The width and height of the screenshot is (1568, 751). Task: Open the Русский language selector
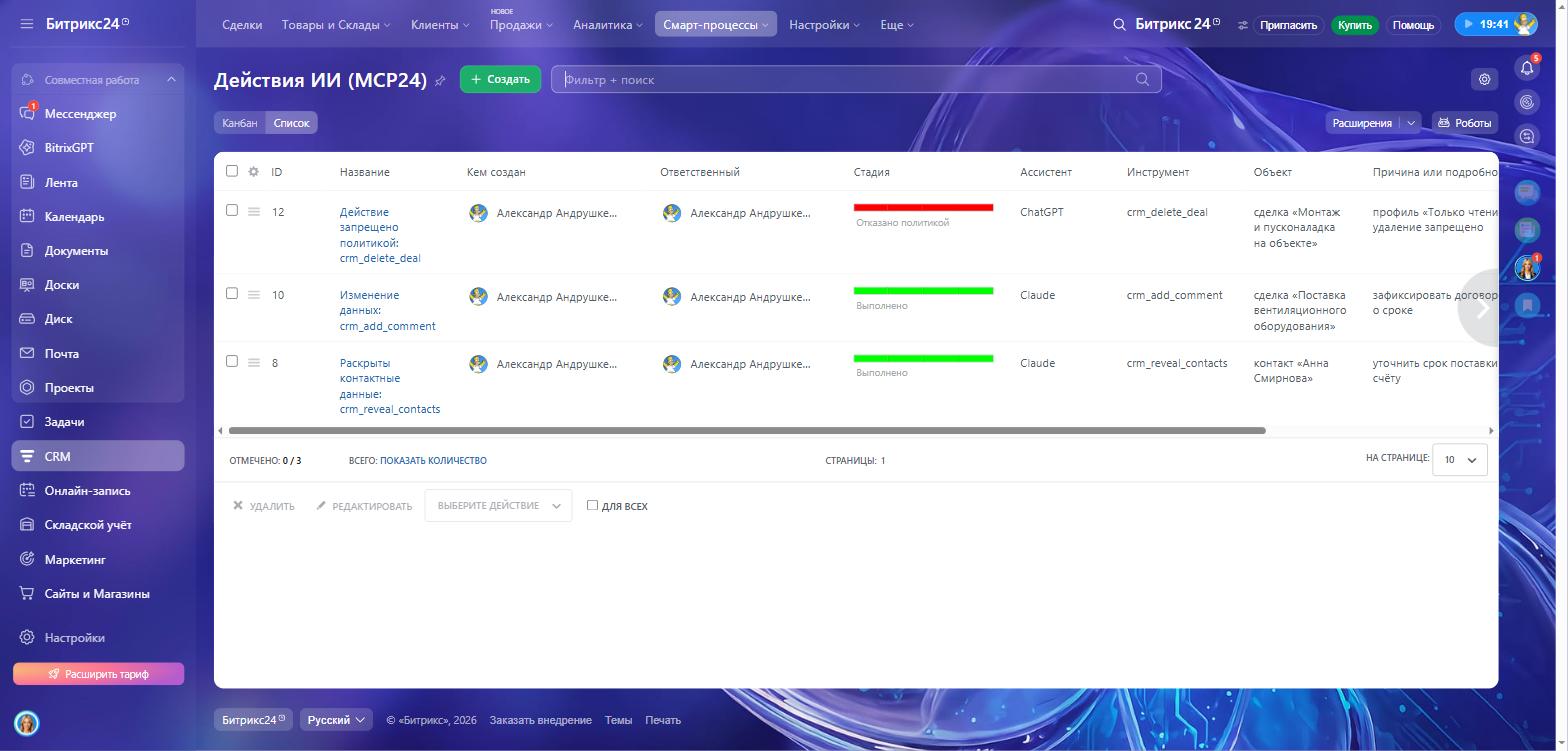(x=336, y=720)
